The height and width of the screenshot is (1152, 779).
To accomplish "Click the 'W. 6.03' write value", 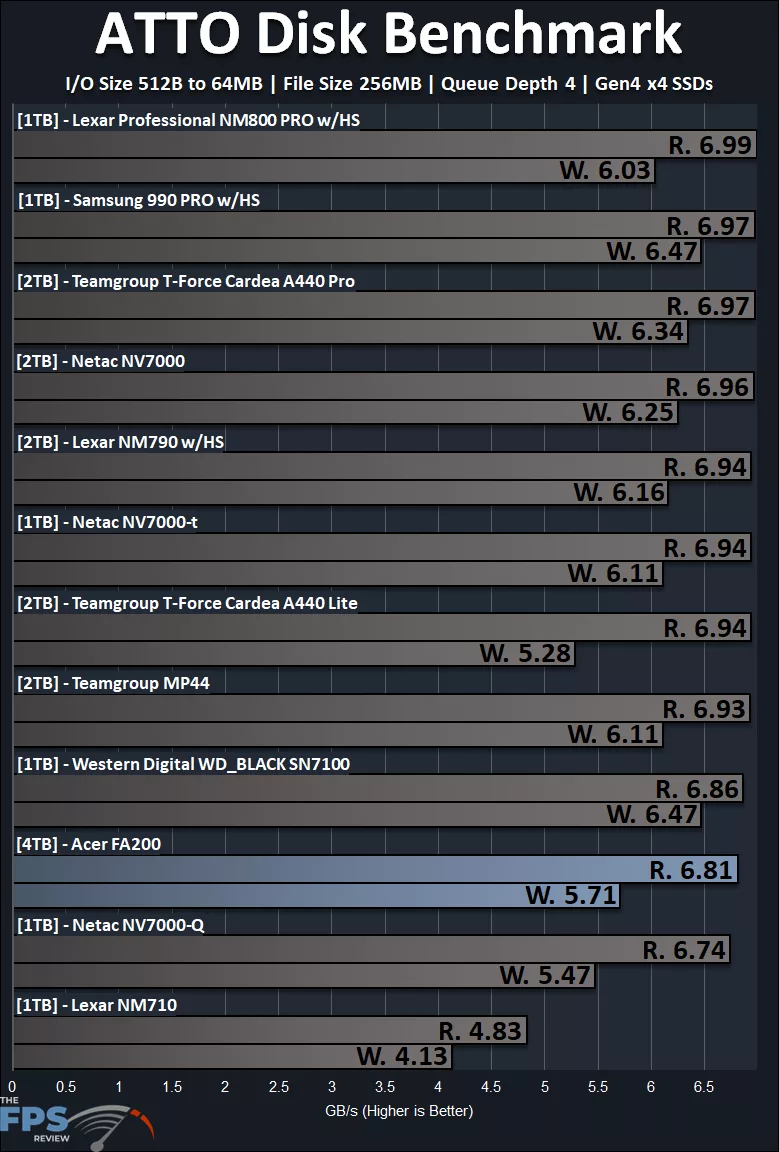I will coord(606,170).
